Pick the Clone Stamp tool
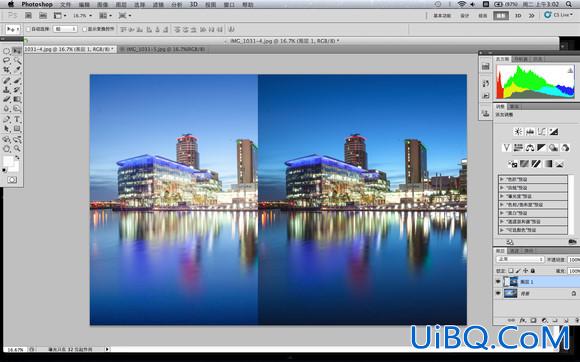580x362 pixels. (7, 90)
